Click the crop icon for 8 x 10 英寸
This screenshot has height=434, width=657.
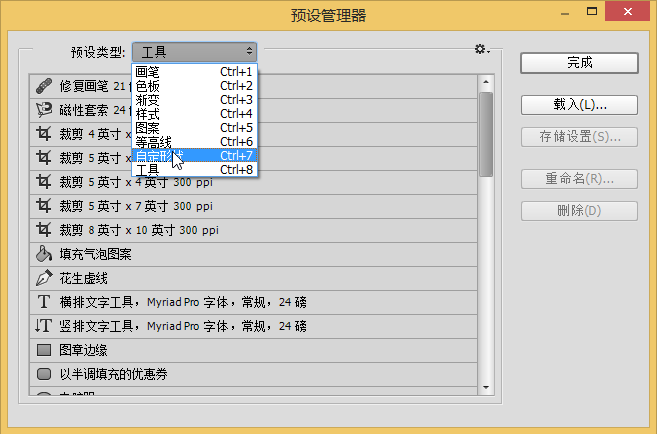point(44,230)
